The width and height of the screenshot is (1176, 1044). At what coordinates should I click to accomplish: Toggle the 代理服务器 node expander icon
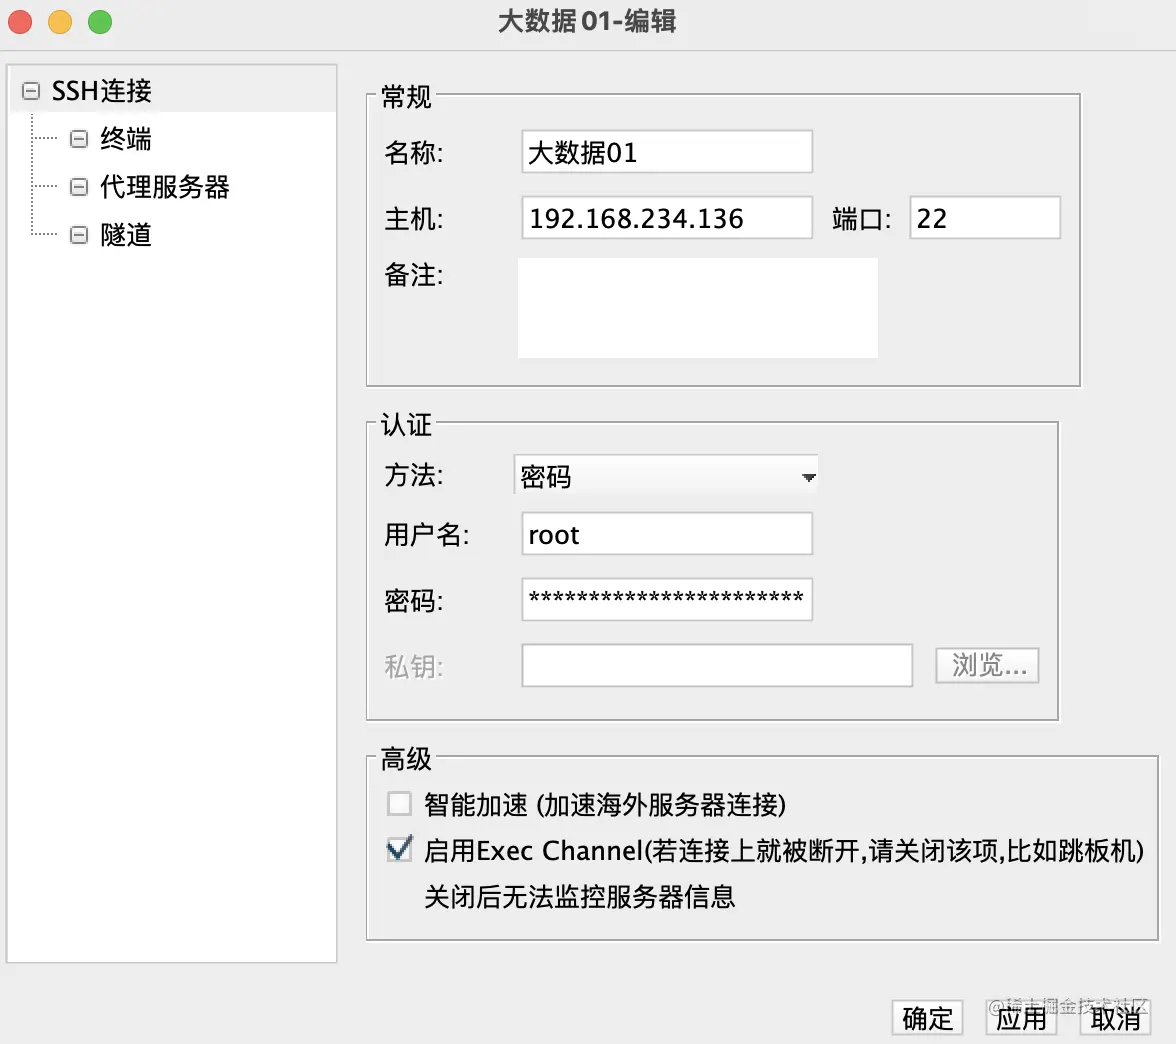(79, 187)
